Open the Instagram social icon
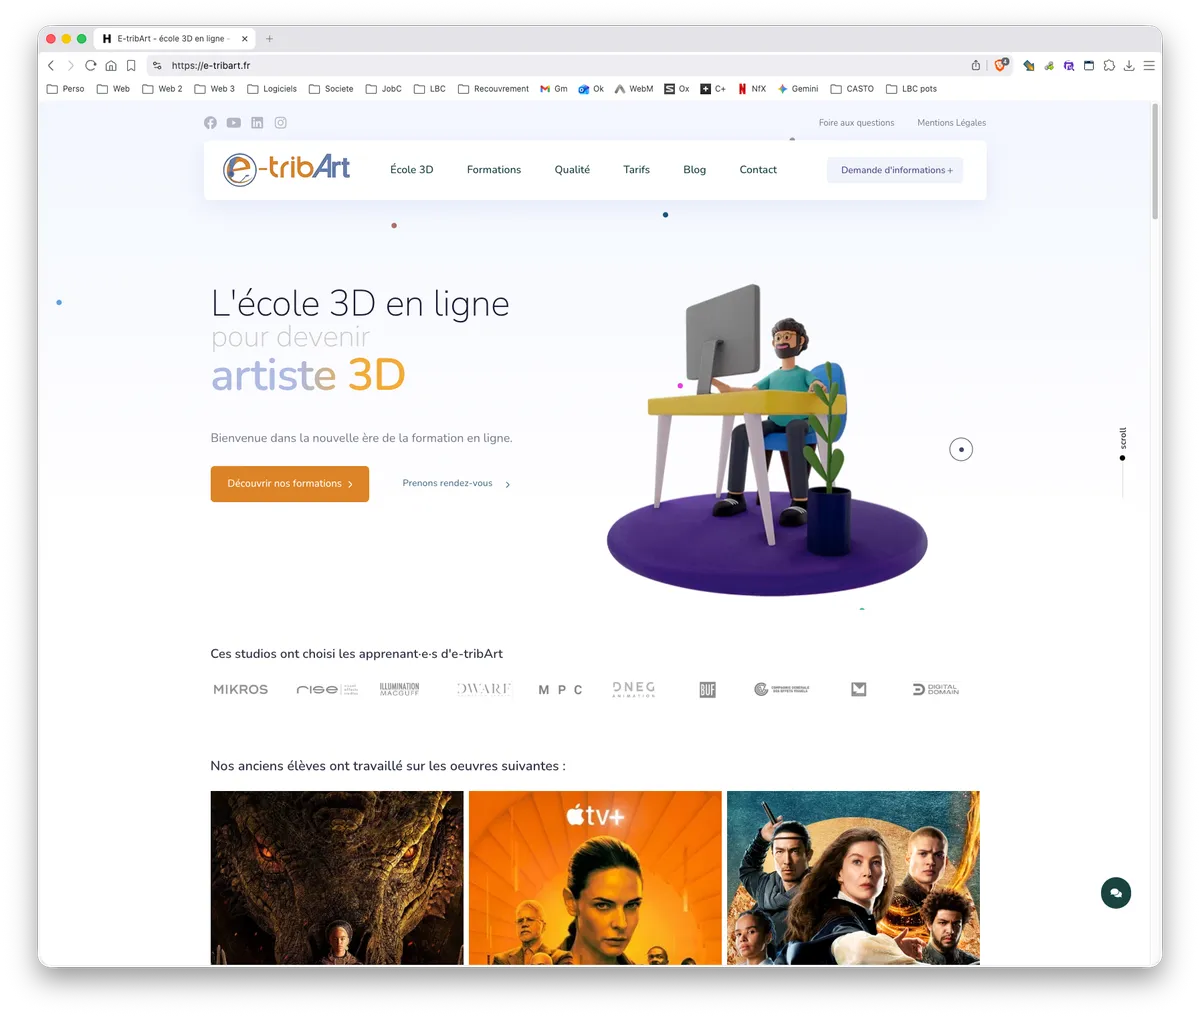The height and width of the screenshot is (1017, 1200). tap(281, 123)
